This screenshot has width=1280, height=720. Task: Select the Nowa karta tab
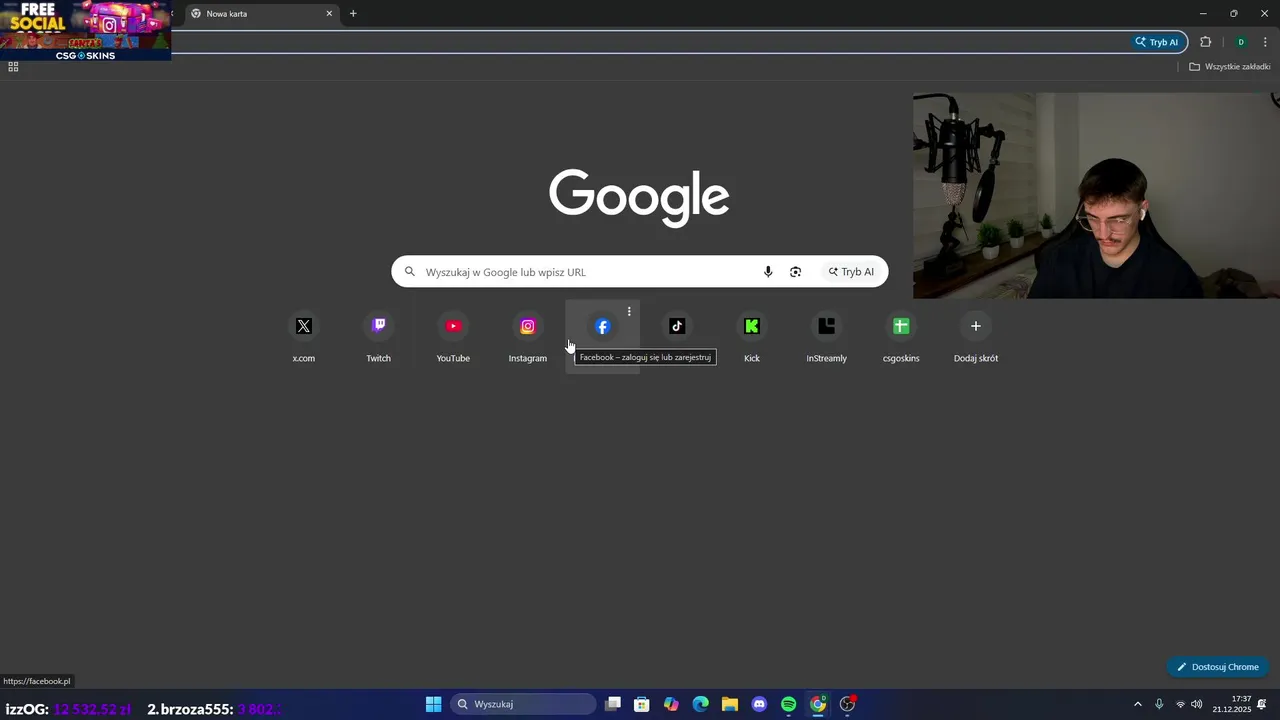(x=260, y=14)
